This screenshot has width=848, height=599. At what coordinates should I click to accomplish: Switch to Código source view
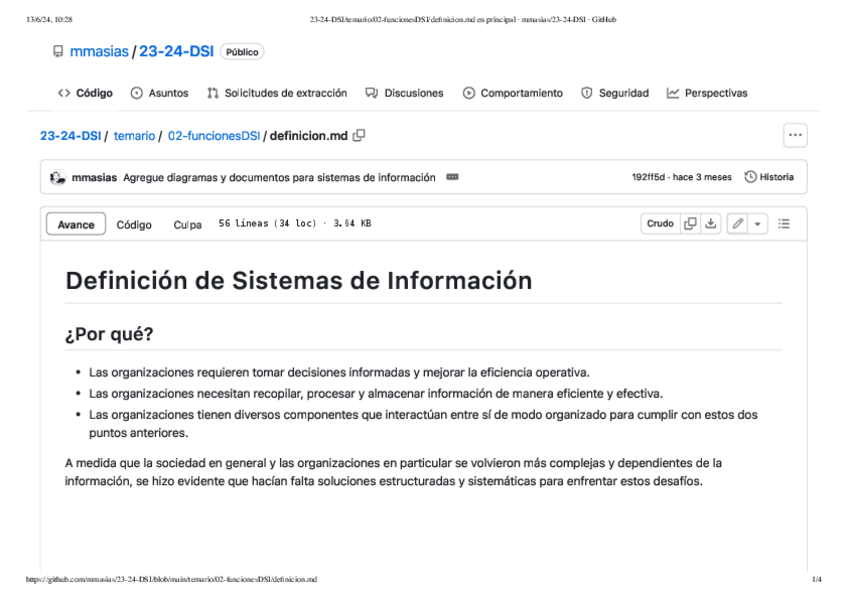(x=134, y=225)
